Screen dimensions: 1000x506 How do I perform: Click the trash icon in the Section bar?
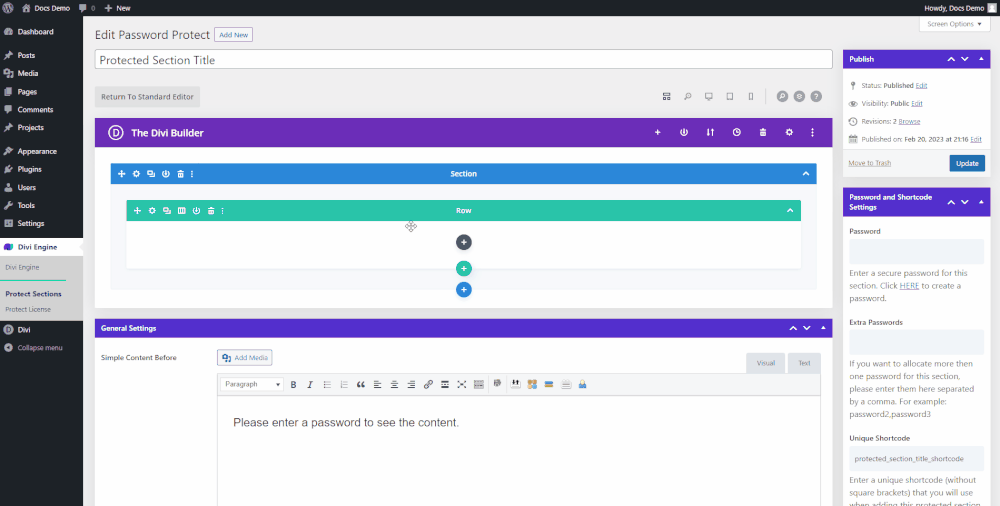coord(180,174)
